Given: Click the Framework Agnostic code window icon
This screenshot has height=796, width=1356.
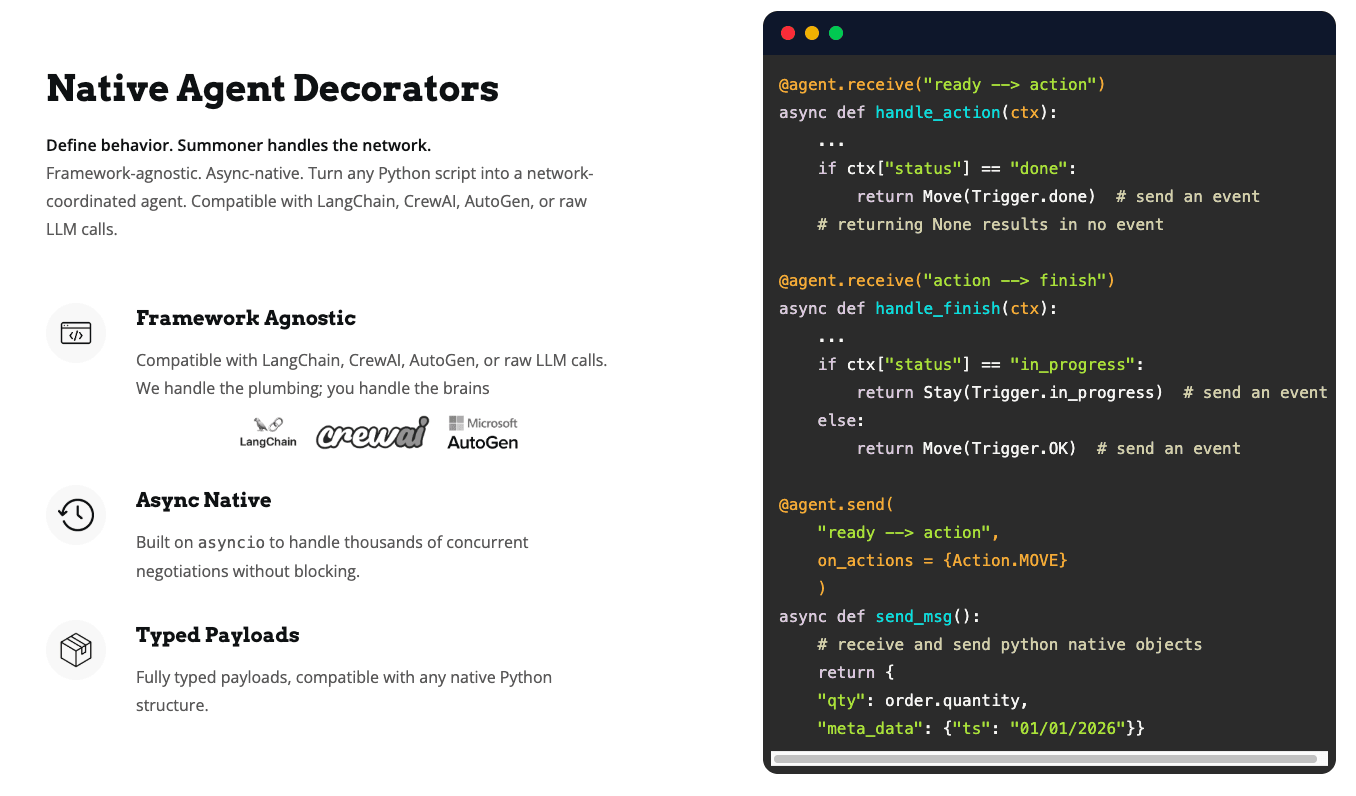Looking at the screenshot, I should (76, 333).
